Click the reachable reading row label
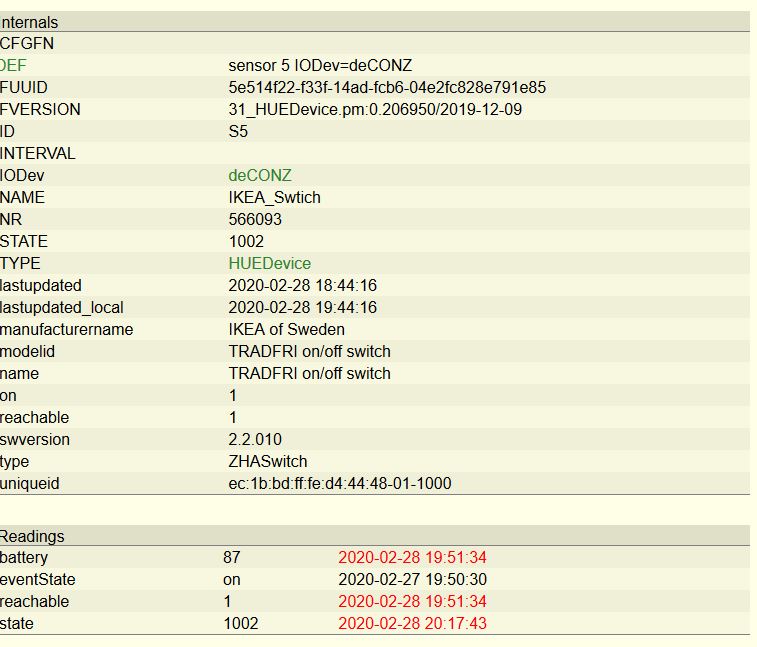757x647 pixels. pyautogui.click(x=34, y=602)
